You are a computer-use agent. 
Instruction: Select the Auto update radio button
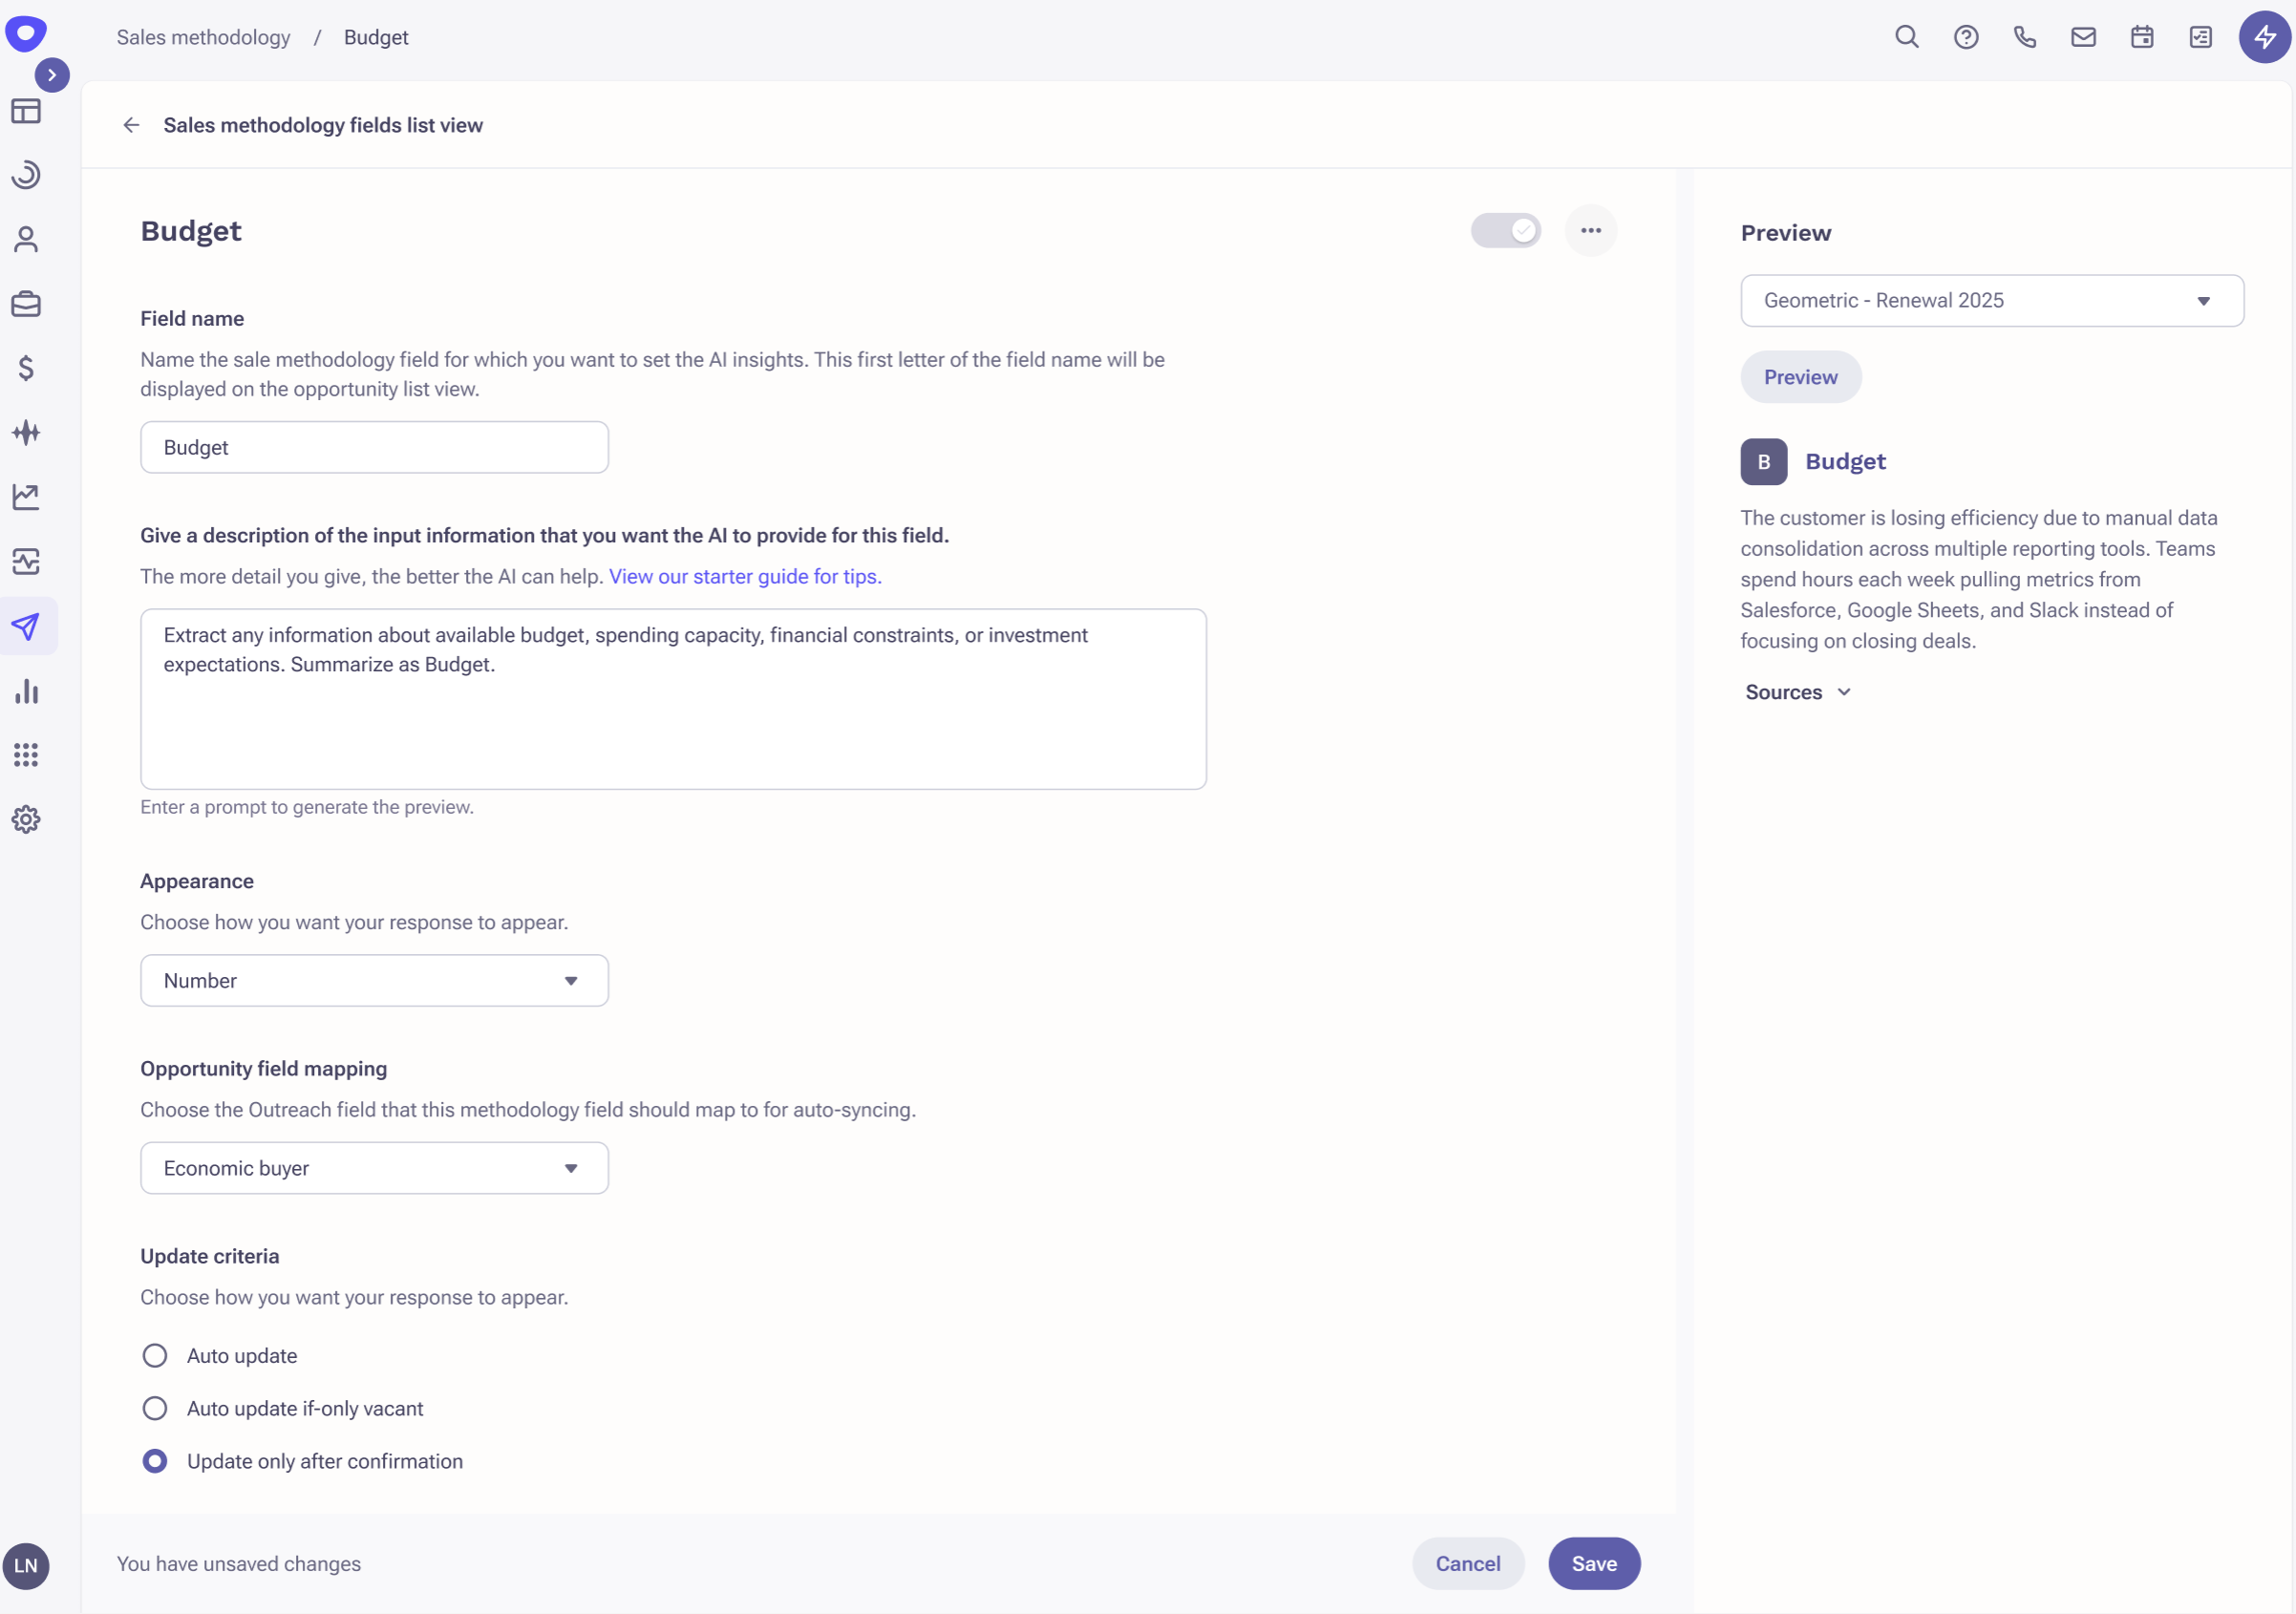154,1355
